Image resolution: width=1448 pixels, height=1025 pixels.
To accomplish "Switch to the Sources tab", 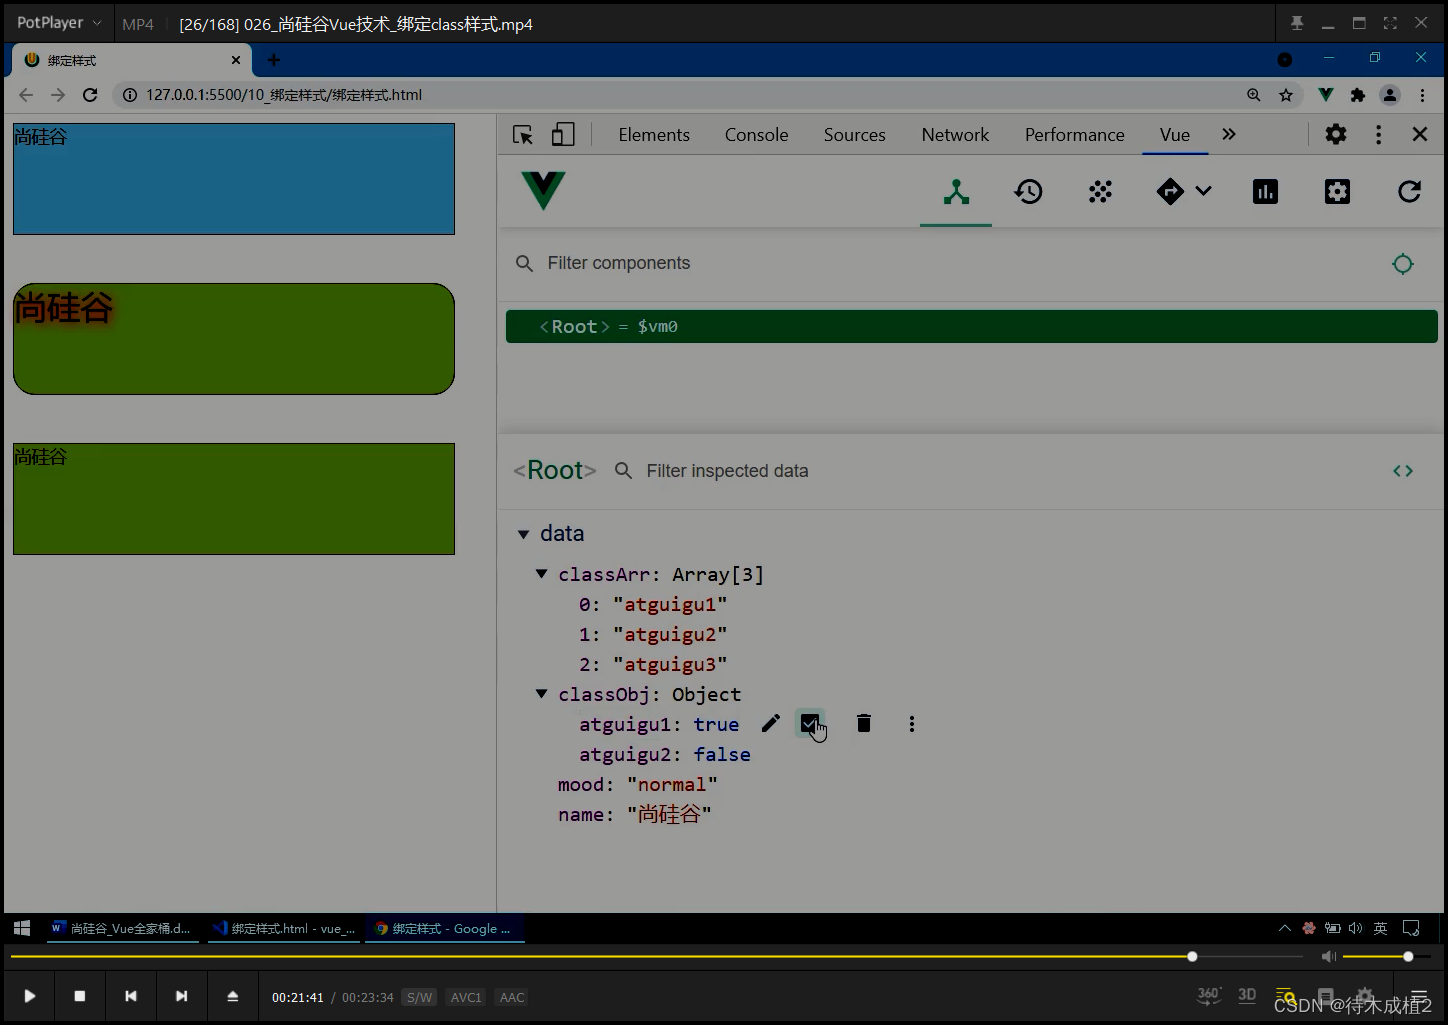I will pos(854,135).
